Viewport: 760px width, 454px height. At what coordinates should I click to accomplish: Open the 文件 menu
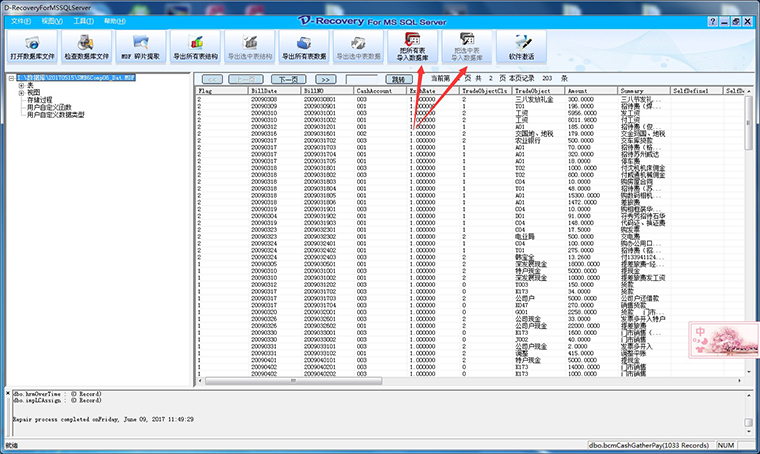click(21, 21)
